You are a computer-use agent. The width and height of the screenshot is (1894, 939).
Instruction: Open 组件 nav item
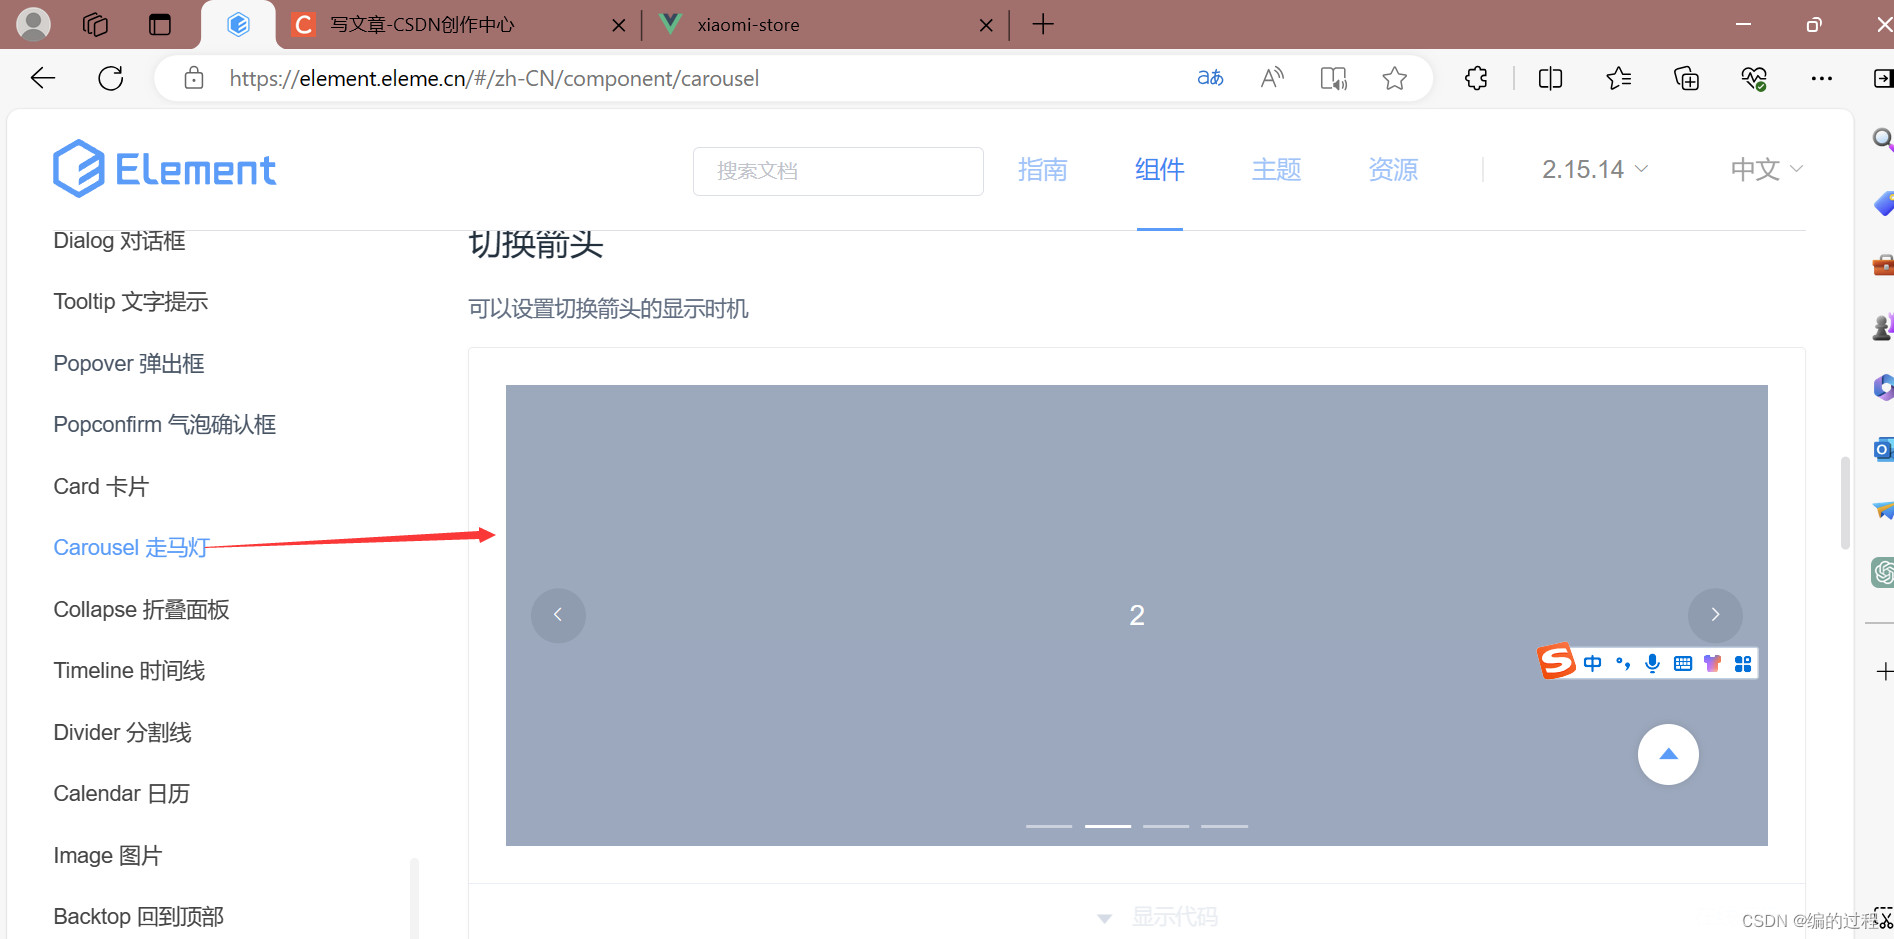1160,169
